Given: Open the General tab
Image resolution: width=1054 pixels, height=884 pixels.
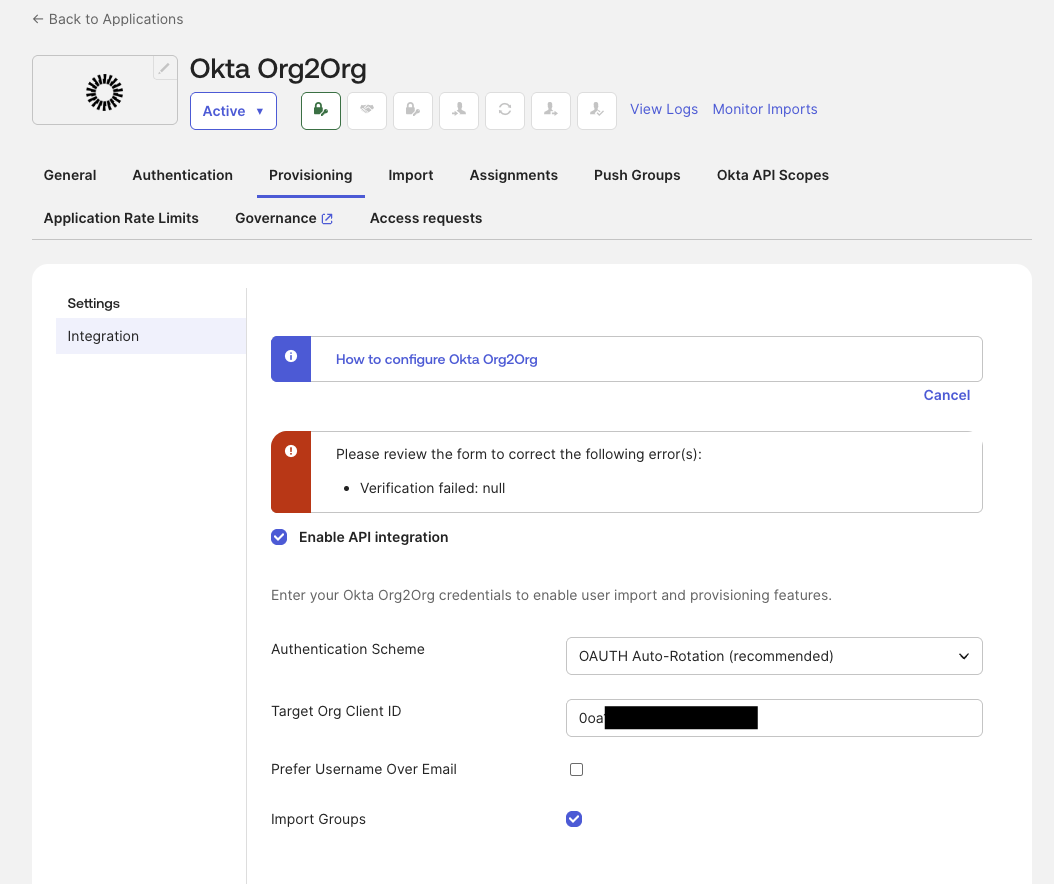Looking at the screenshot, I should click(x=70, y=175).
